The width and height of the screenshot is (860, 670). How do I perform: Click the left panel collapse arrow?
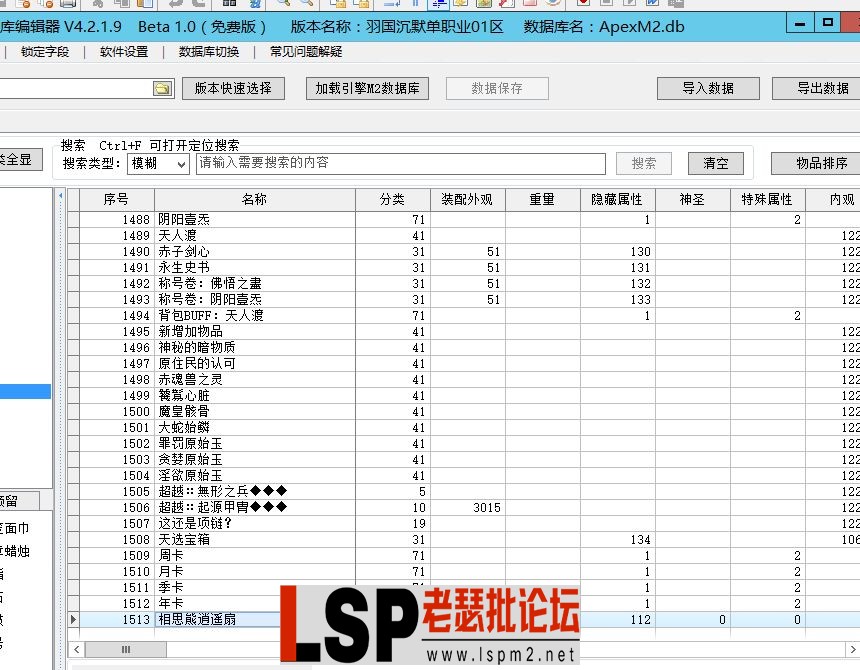pos(59,193)
